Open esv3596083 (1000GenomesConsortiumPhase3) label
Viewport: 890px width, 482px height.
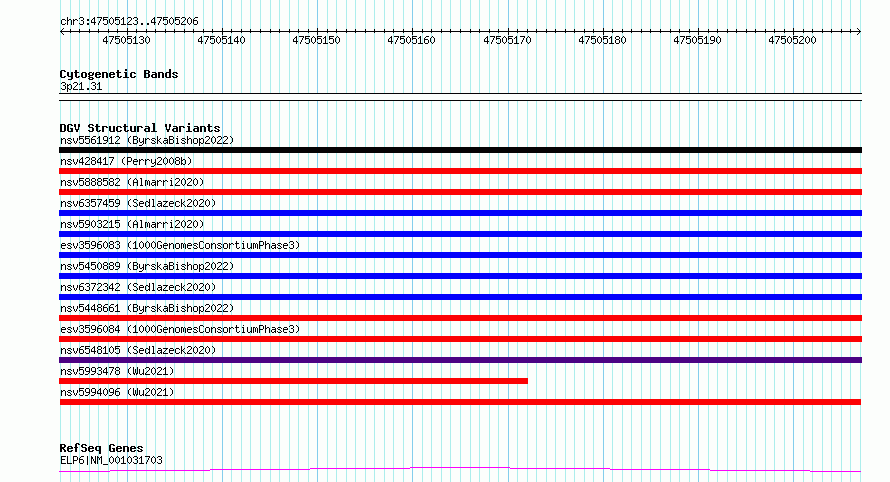tap(180, 245)
